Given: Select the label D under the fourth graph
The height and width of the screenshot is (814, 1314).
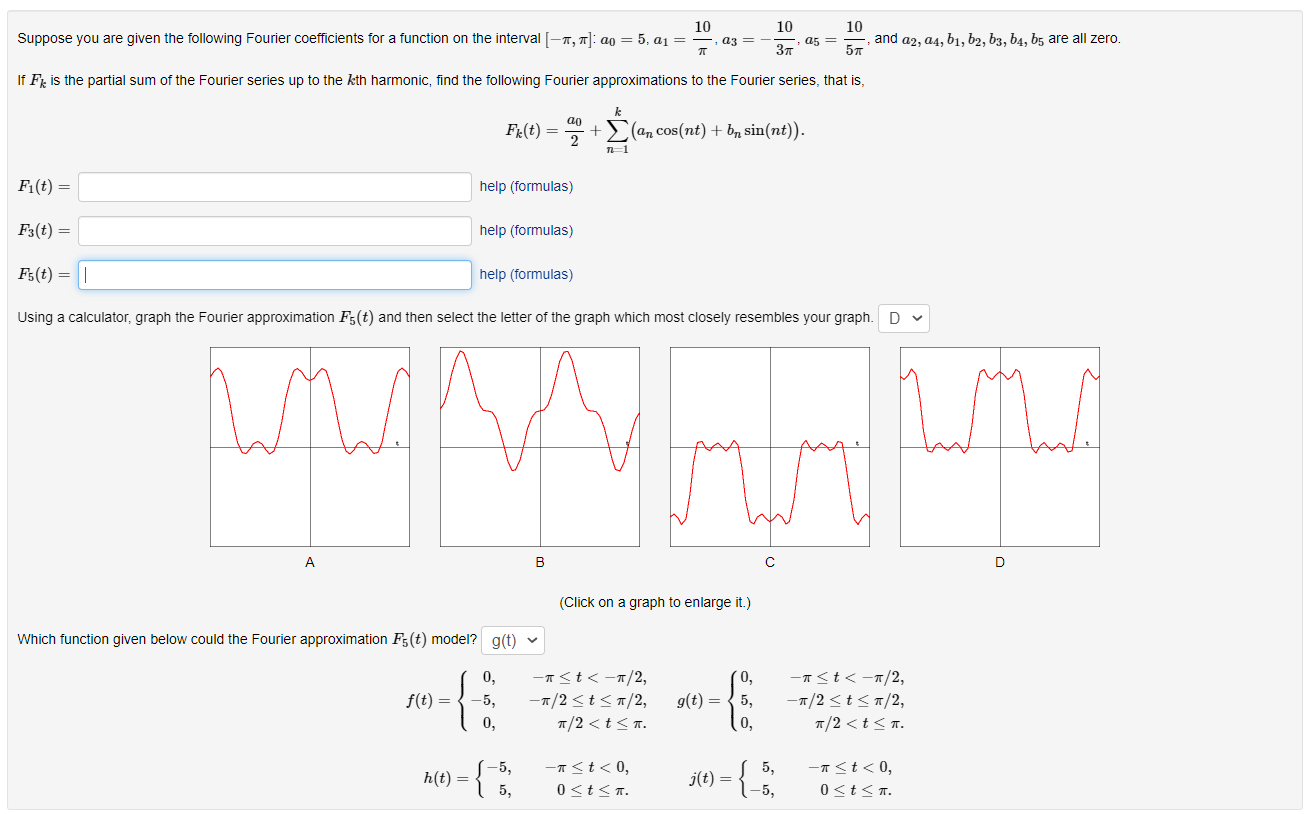Looking at the screenshot, I should pyautogui.click(x=1000, y=563).
